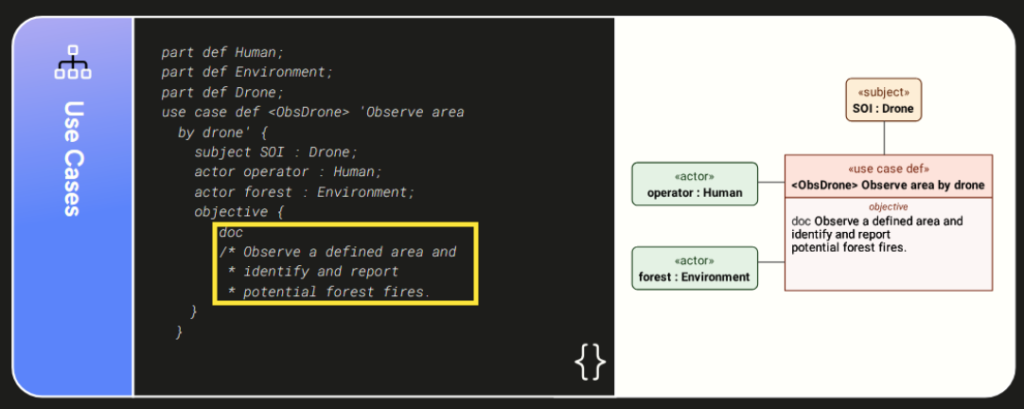The height and width of the screenshot is (409, 1024).
Task: Click the 'objective {' line in code
Action: [240, 212]
